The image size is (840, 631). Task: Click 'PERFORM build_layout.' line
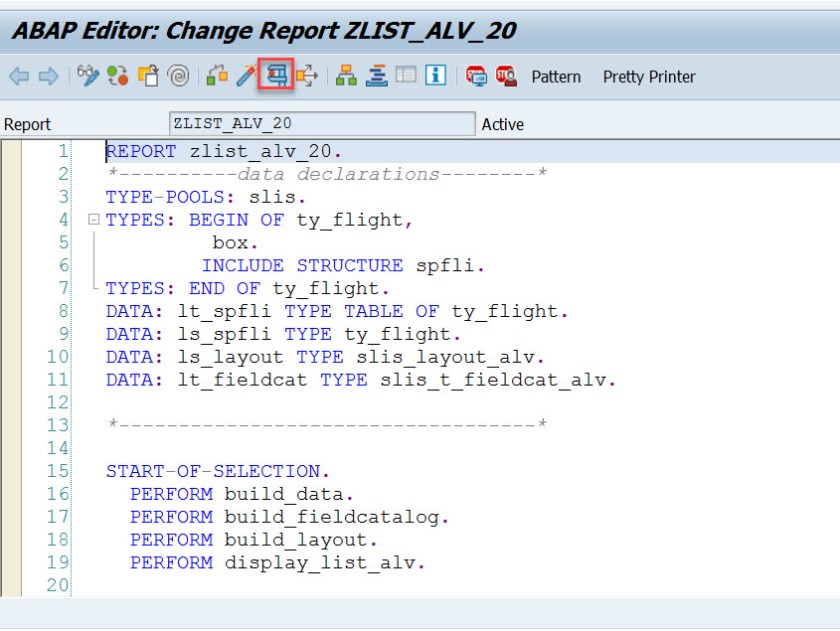[x=253, y=539]
